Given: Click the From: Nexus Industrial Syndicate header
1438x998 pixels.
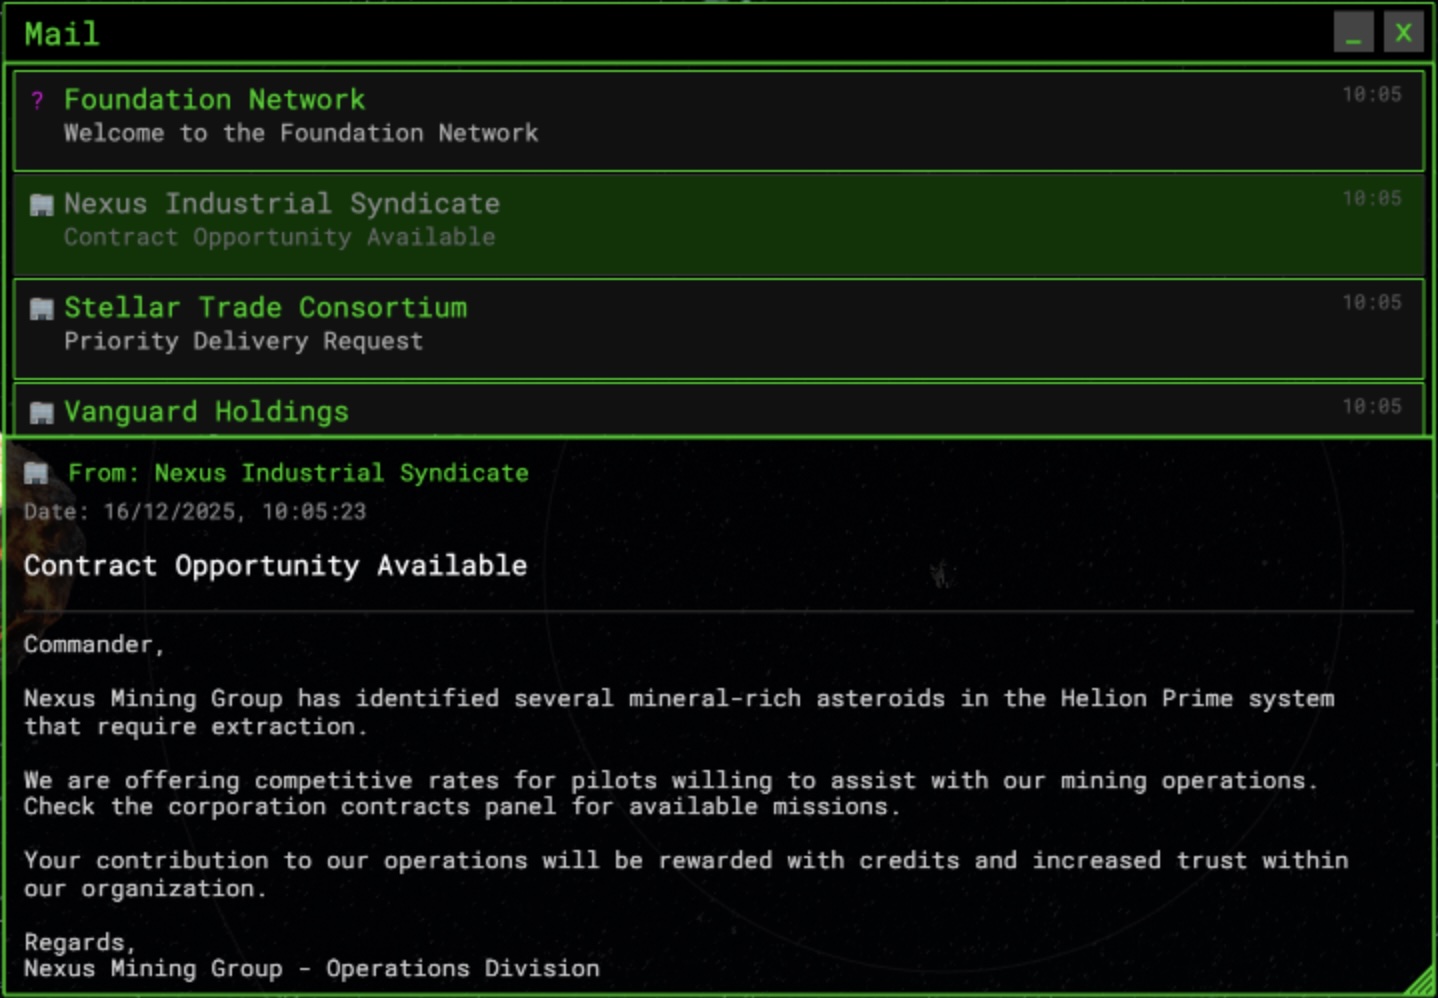Looking at the screenshot, I should 298,473.
